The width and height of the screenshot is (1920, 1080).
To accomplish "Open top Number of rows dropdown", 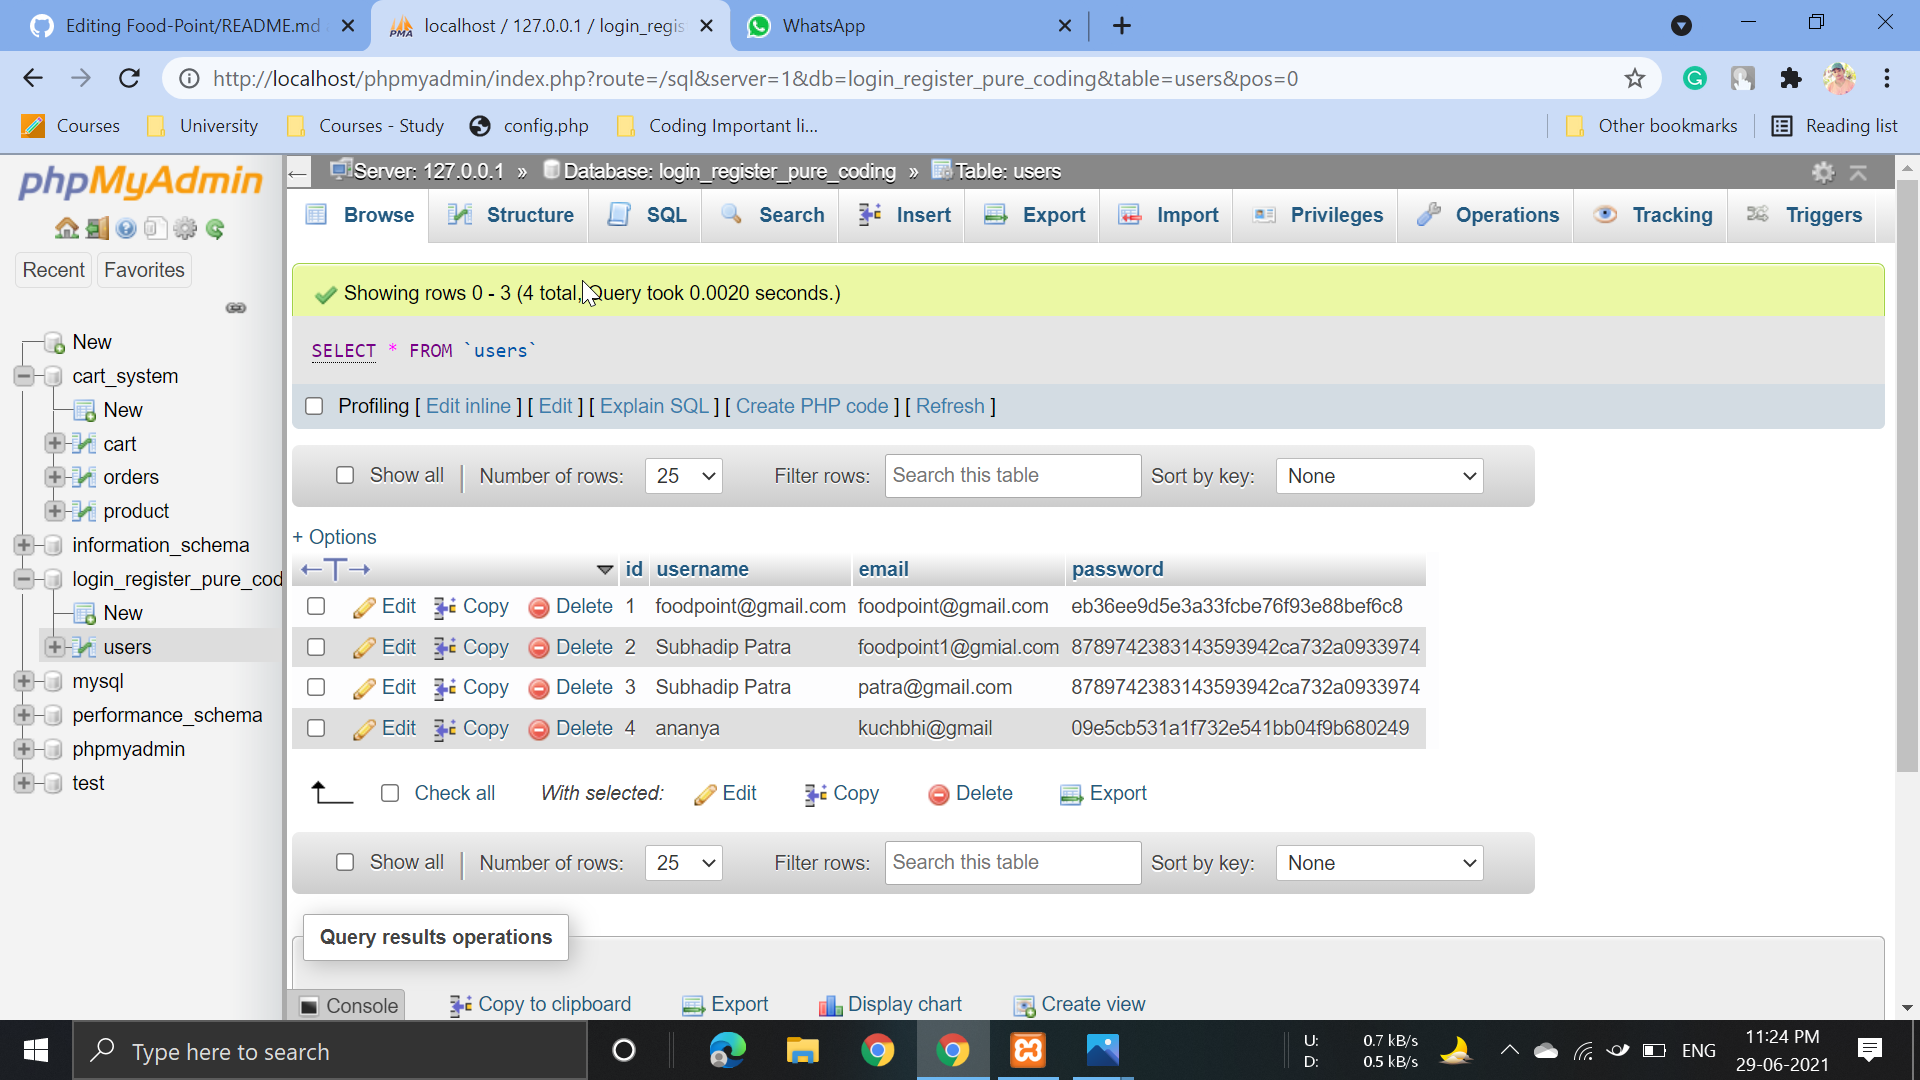I will 684,476.
